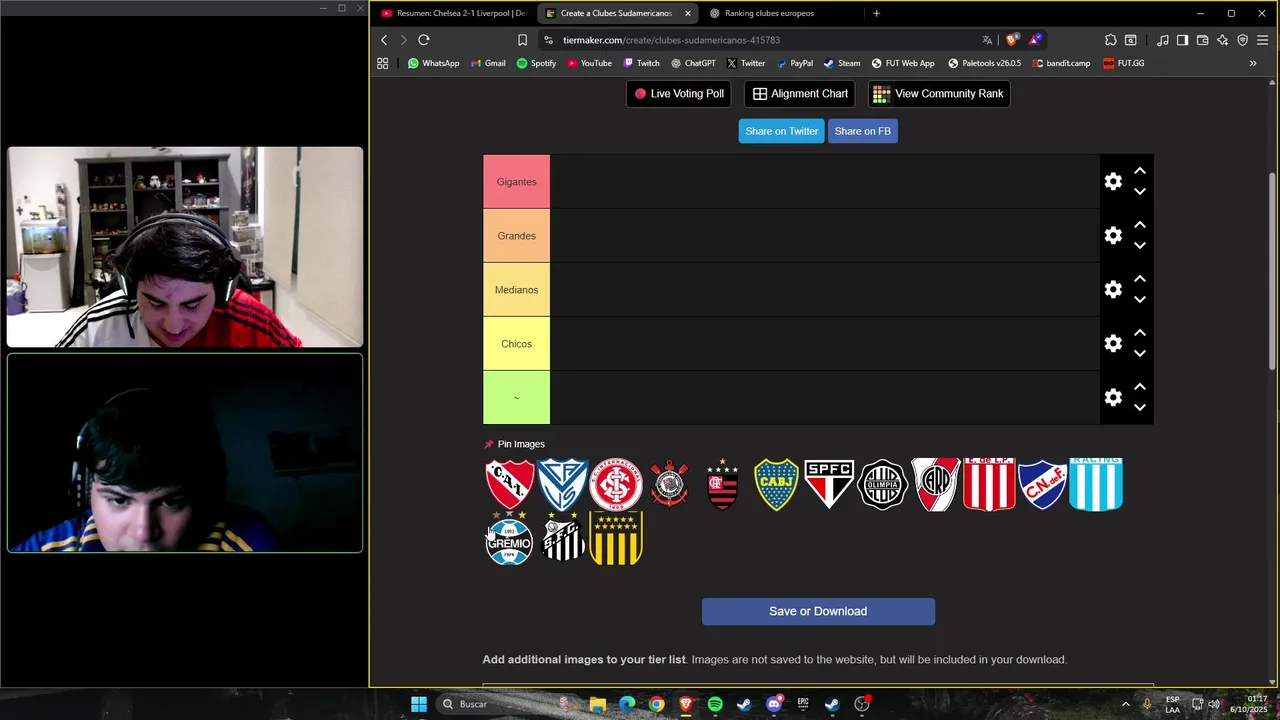Screen dimensions: 1280x720
Task: Select the Racing crest
Action: (1096, 484)
